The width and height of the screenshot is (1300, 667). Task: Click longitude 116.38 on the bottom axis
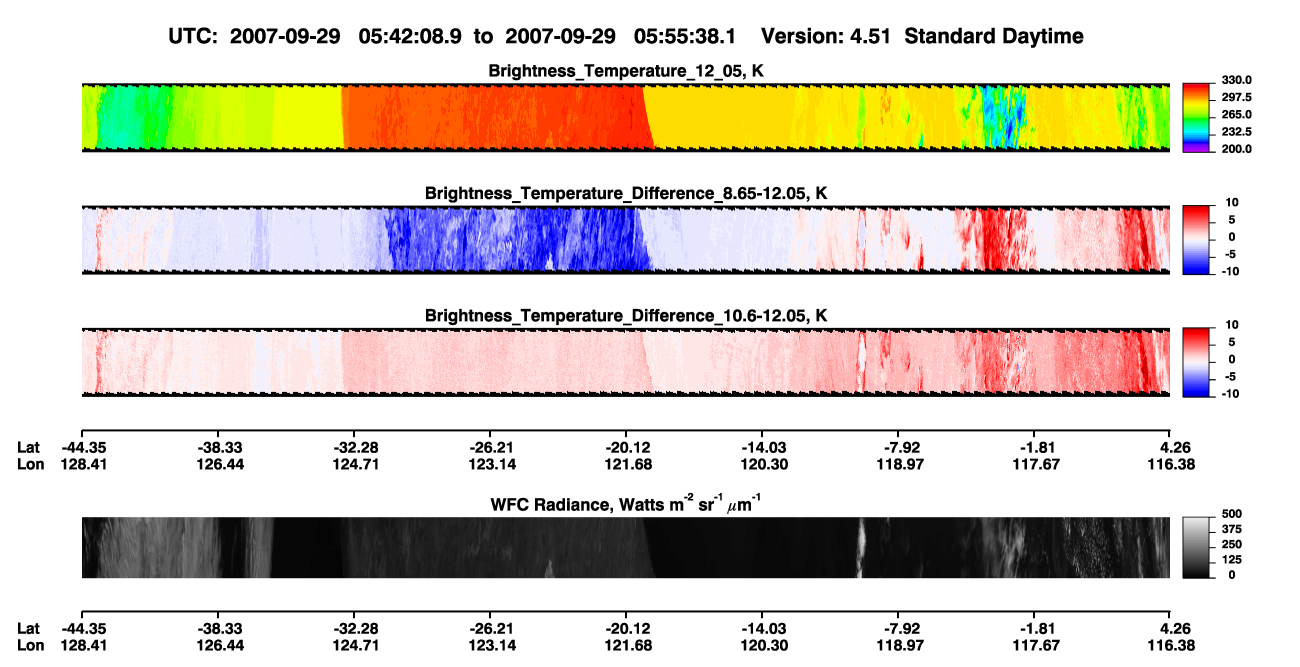(x=1173, y=646)
